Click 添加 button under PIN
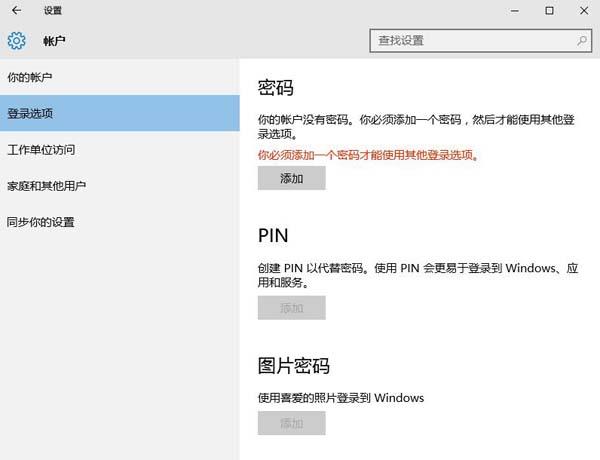Viewport: 600px width, 460px height. pos(292,308)
